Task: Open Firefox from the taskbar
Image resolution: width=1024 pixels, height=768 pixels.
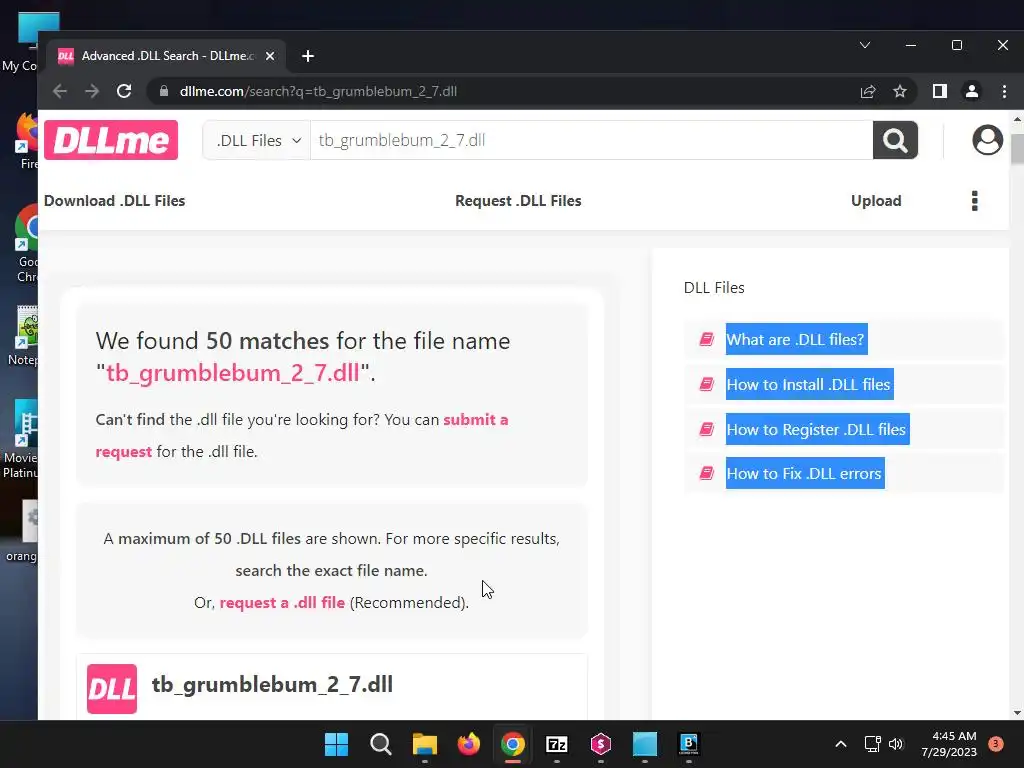Action: tap(469, 744)
